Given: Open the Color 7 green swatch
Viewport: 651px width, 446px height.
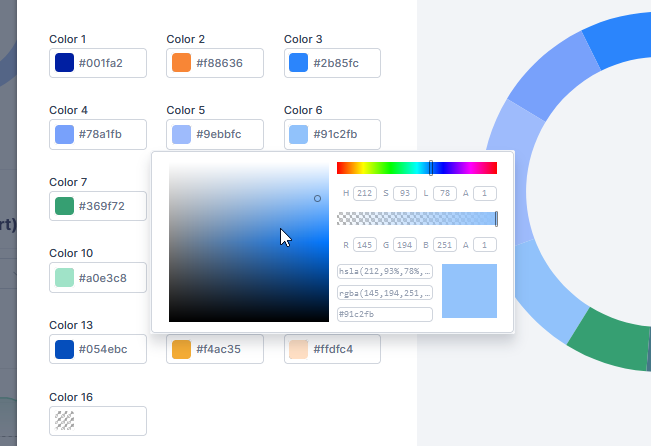Looking at the screenshot, I should pos(64,206).
